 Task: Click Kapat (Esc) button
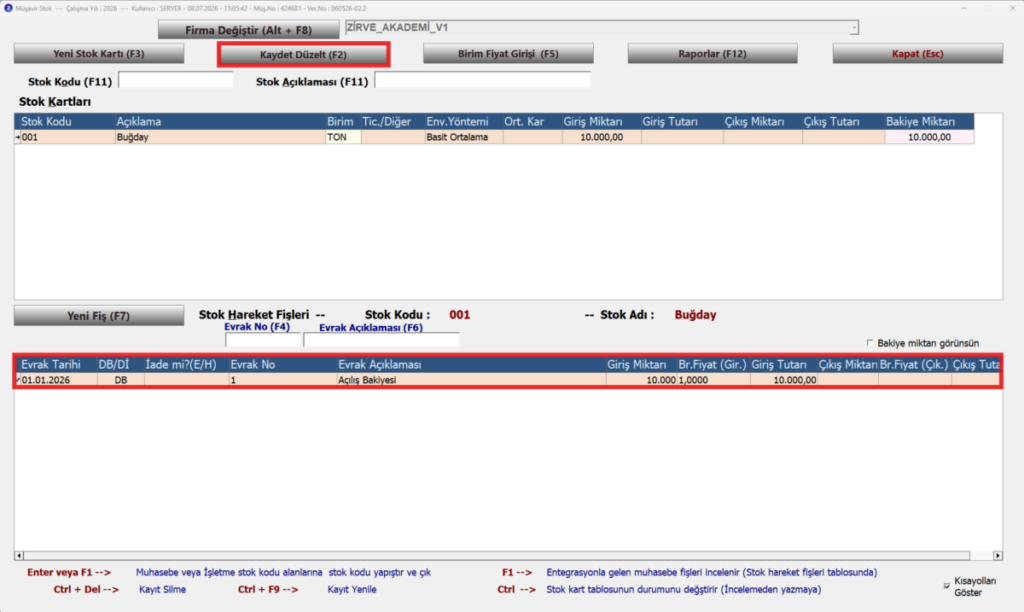pyautogui.click(x=918, y=54)
